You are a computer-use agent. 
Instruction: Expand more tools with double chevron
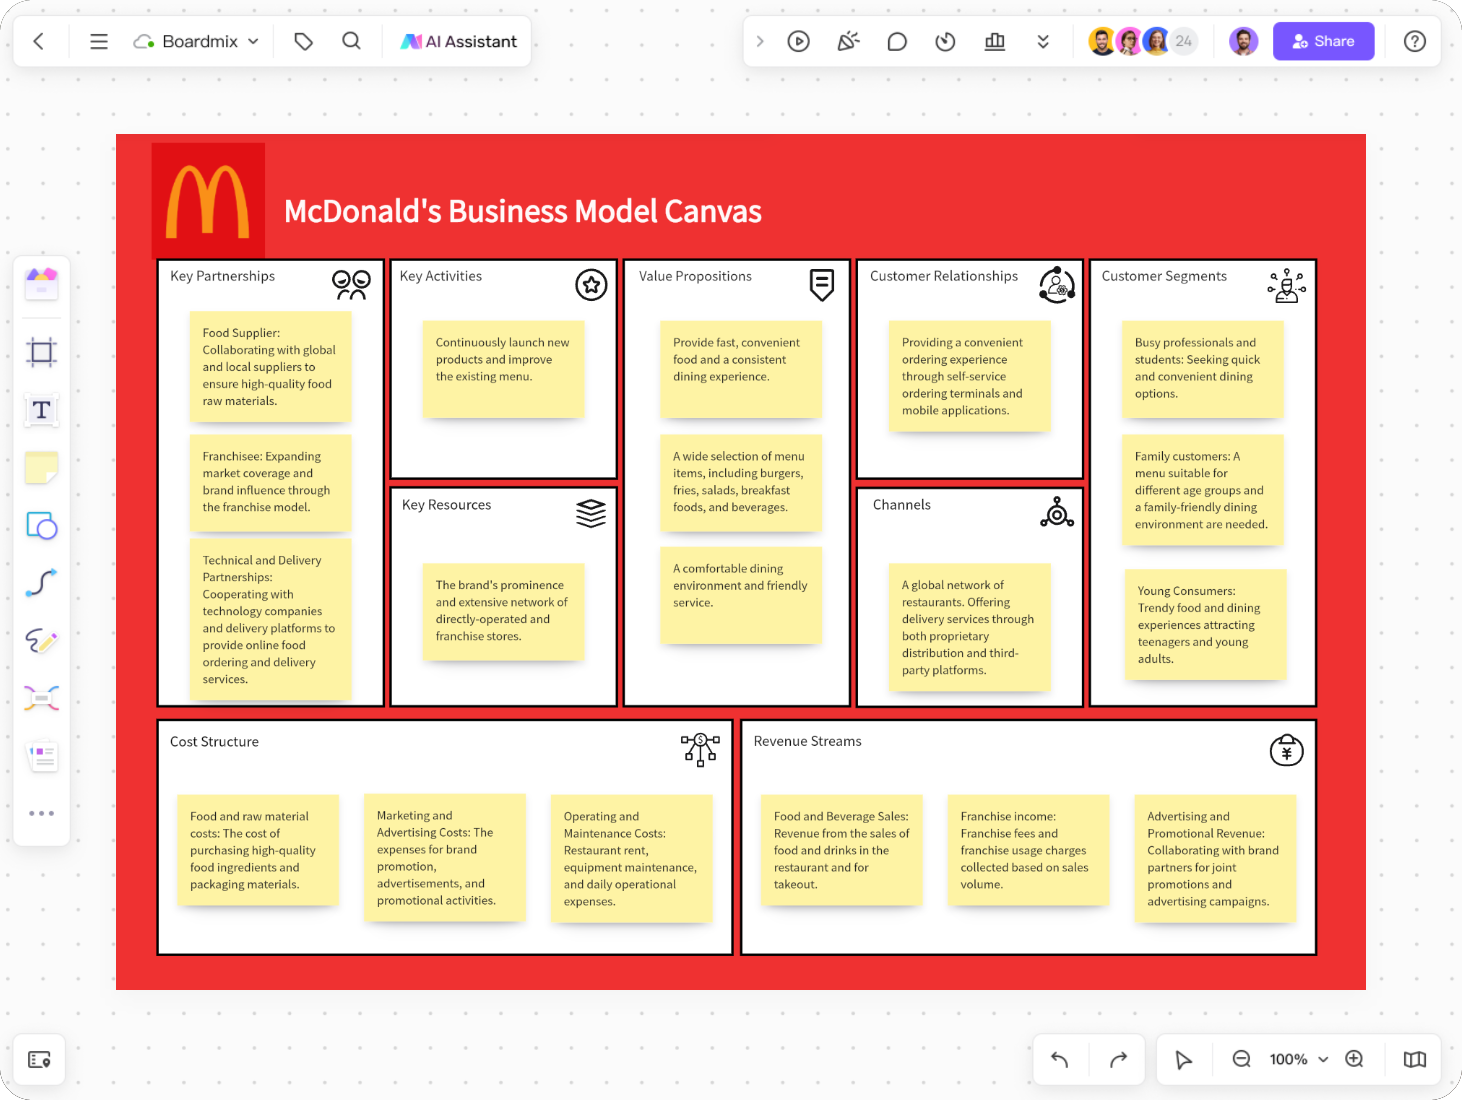click(1043, 41)
